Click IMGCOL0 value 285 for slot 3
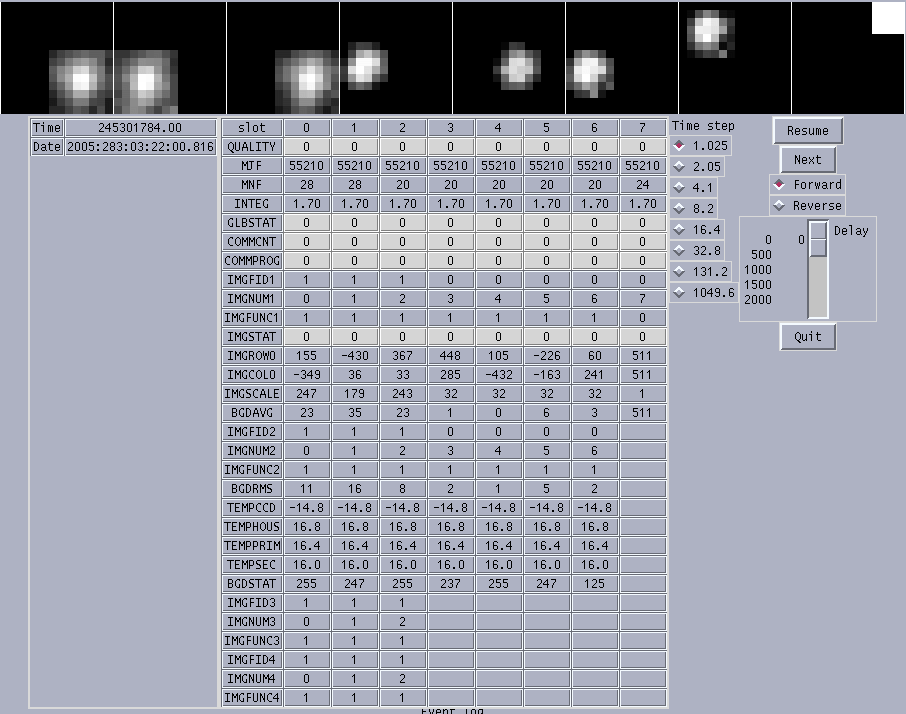This screenshot has width=906, height=714. click(451, 375)
